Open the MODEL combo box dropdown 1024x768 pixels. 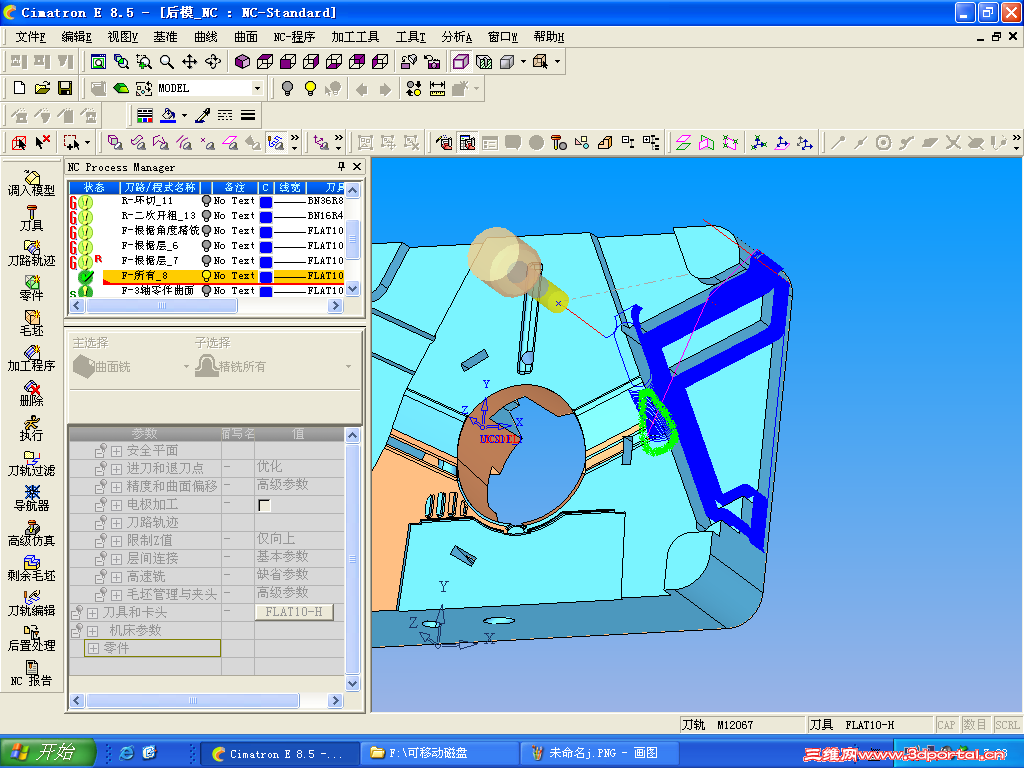pyautogui.click(x=257, y=88)
